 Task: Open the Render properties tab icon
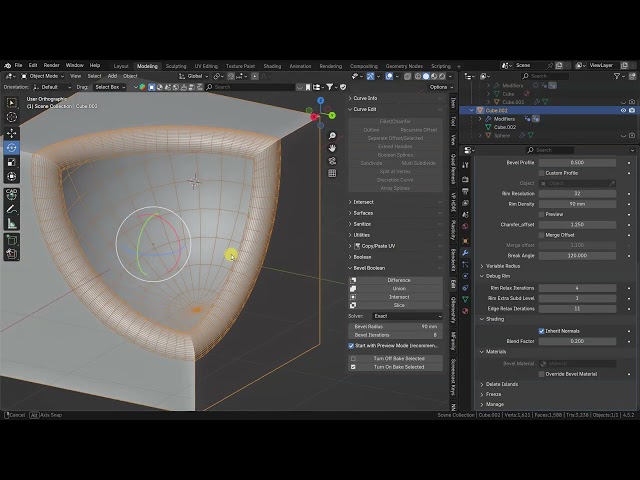465,179
